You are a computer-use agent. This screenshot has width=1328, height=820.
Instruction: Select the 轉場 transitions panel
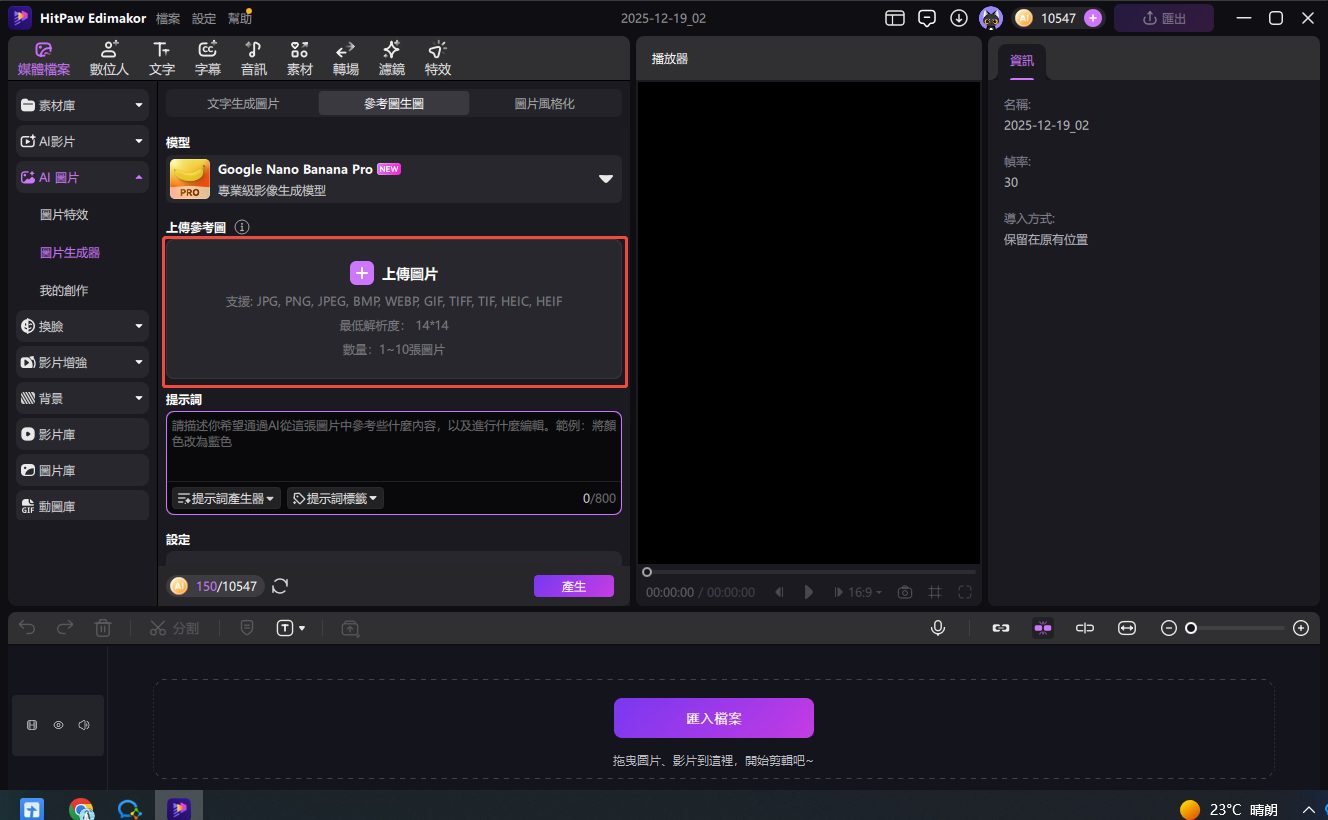click(345, 56)
